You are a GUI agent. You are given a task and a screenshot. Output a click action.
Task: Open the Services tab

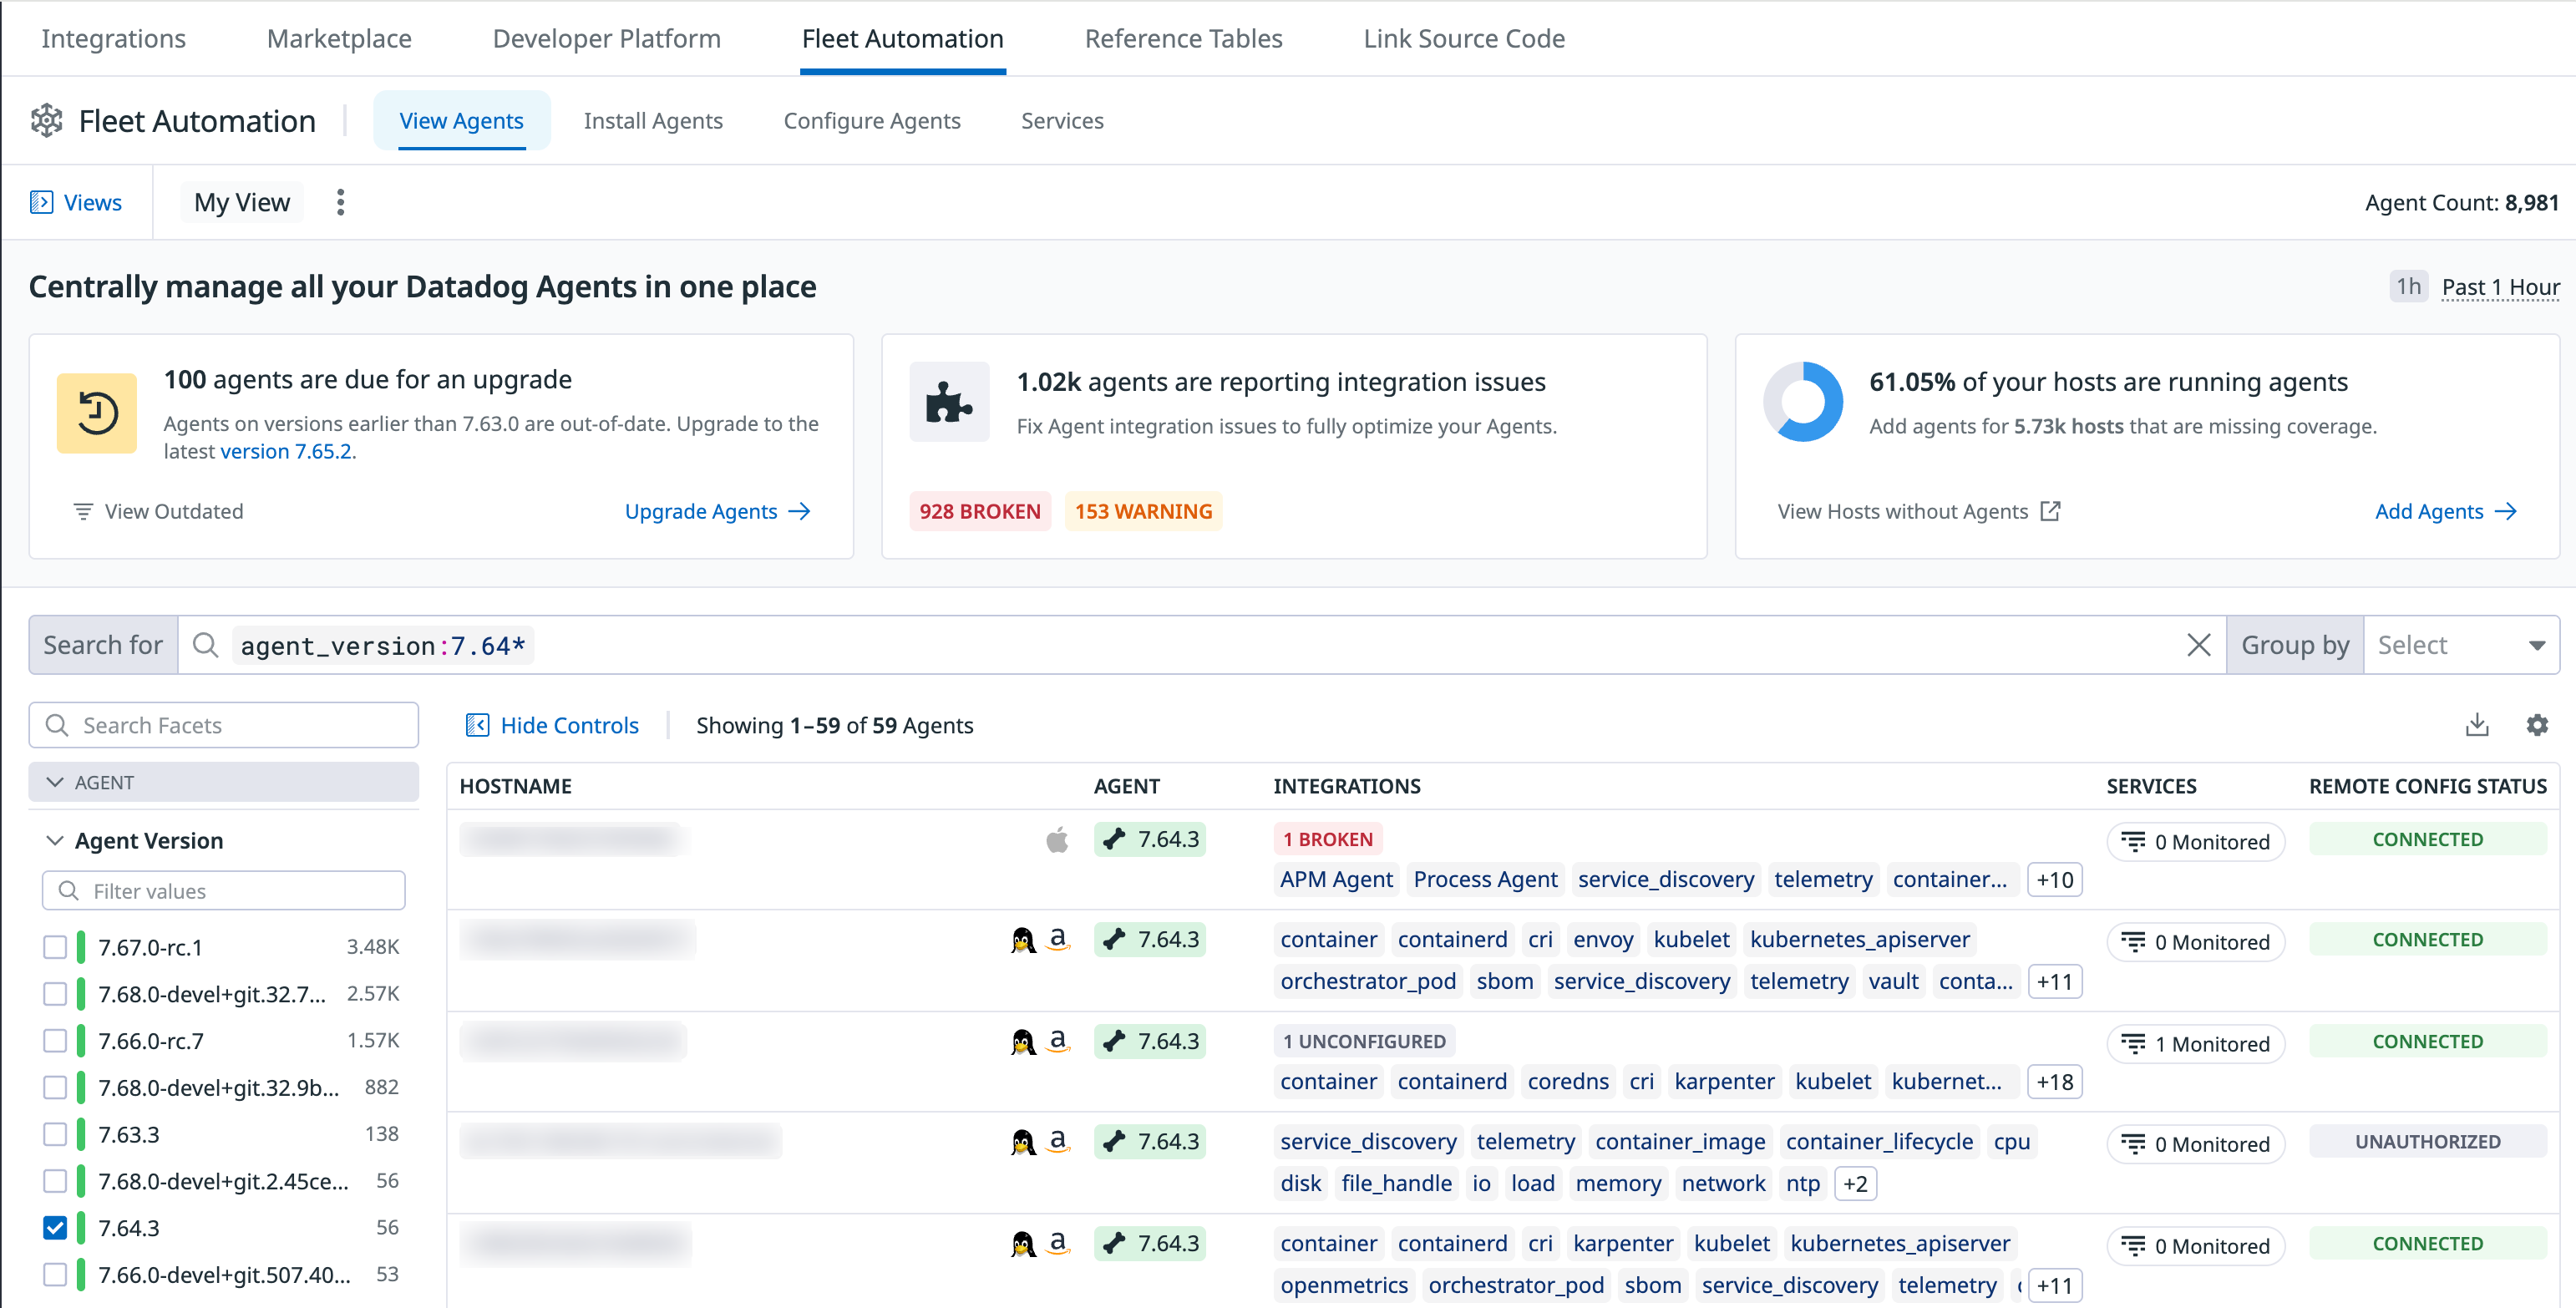(x=1062, y=121)
